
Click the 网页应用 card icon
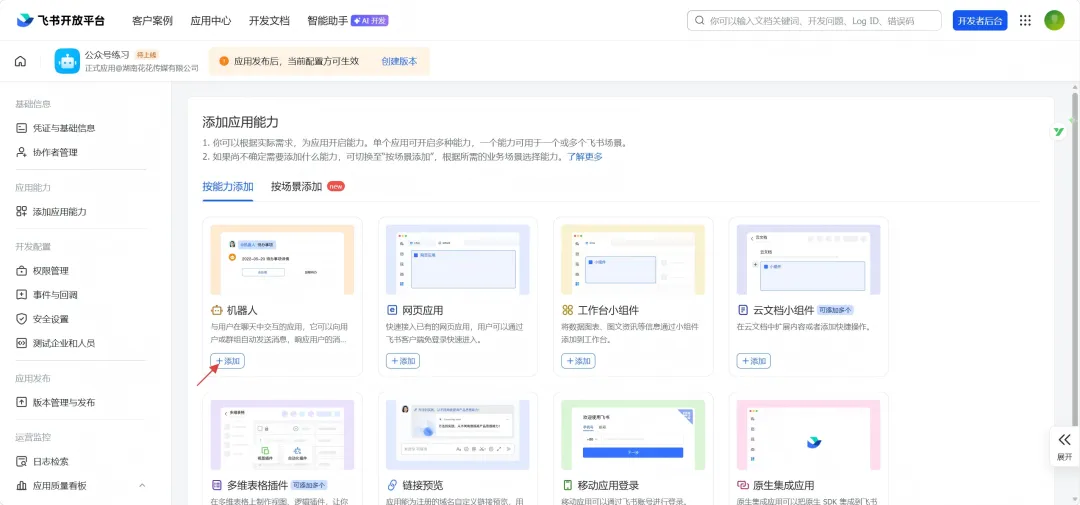(392, 310)
